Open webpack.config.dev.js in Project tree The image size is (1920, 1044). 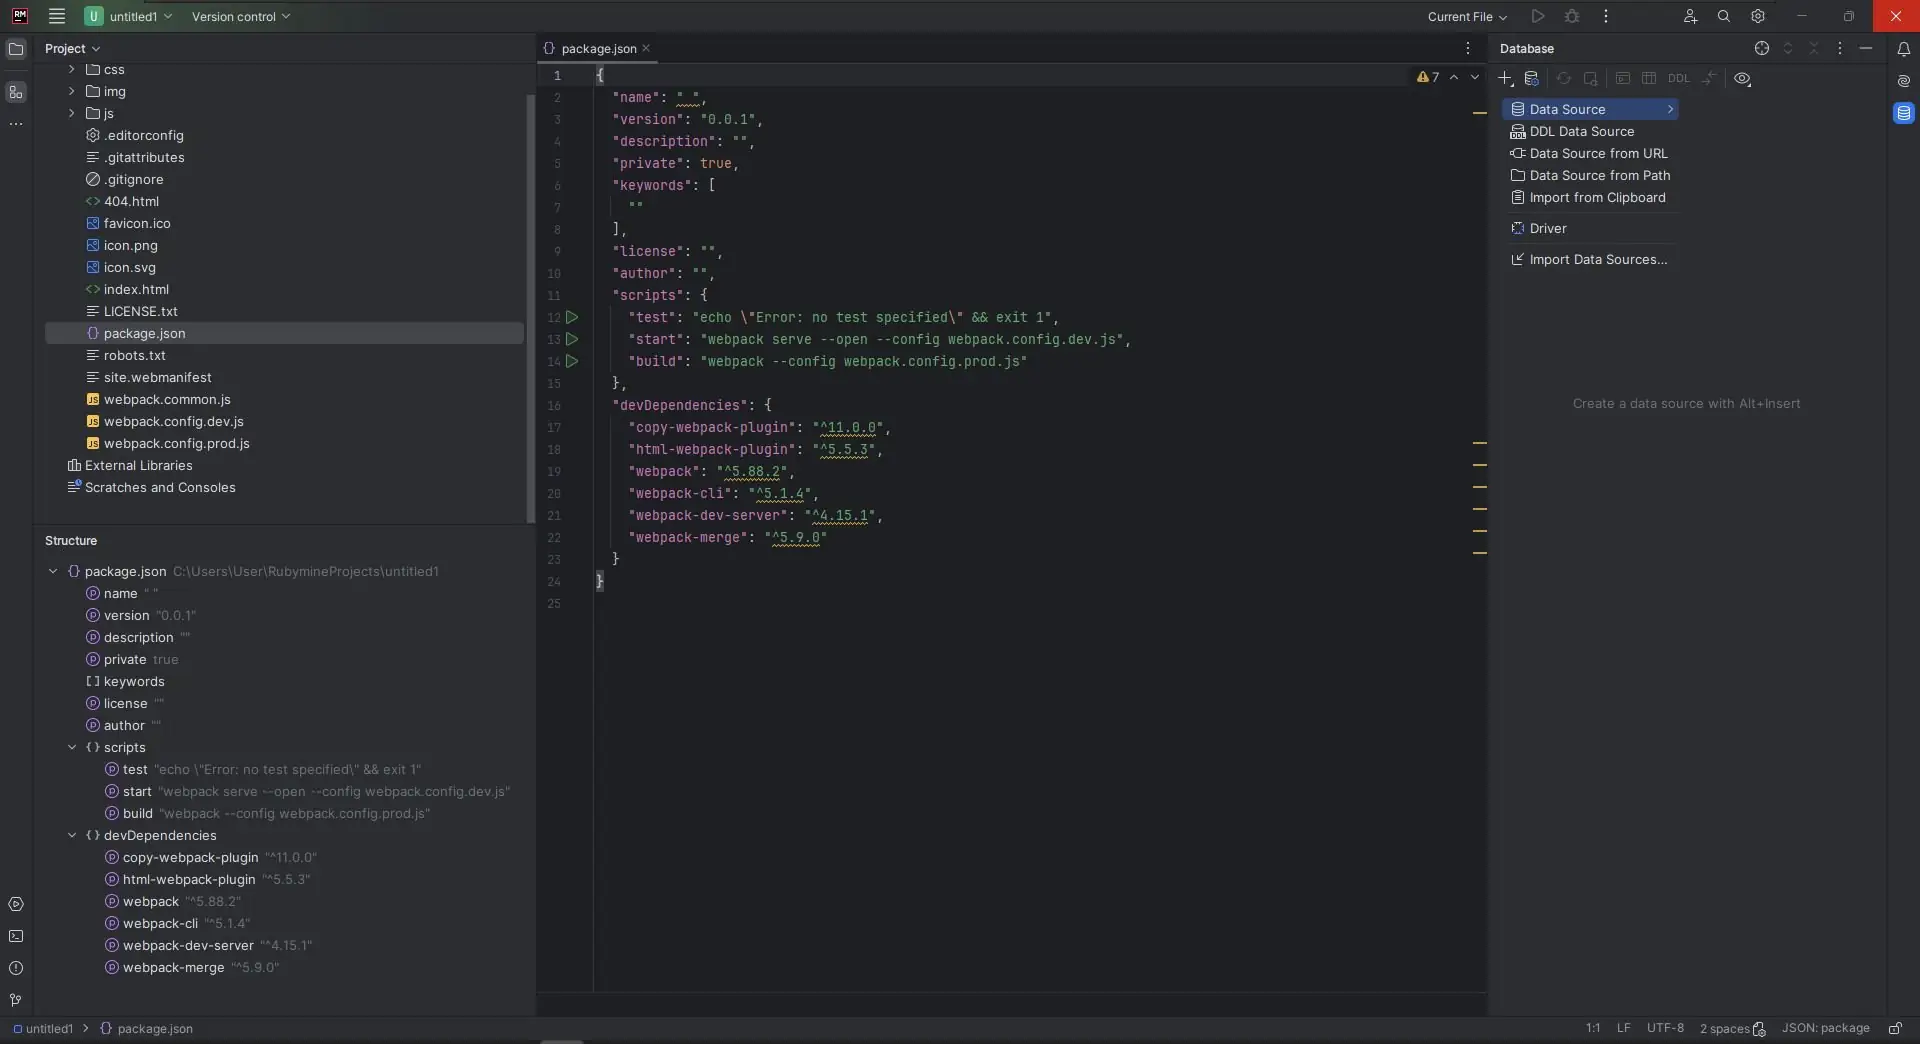173,422
